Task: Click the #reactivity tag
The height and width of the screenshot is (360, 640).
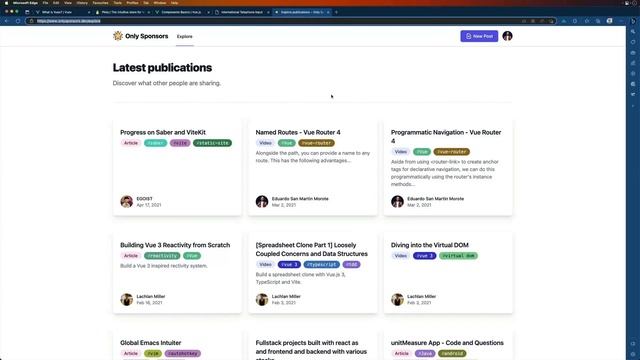Action: (162, 256)
